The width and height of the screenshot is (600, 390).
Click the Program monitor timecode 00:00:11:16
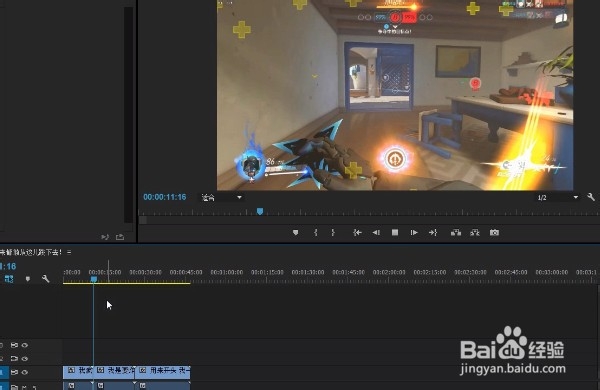click(165, 197)
